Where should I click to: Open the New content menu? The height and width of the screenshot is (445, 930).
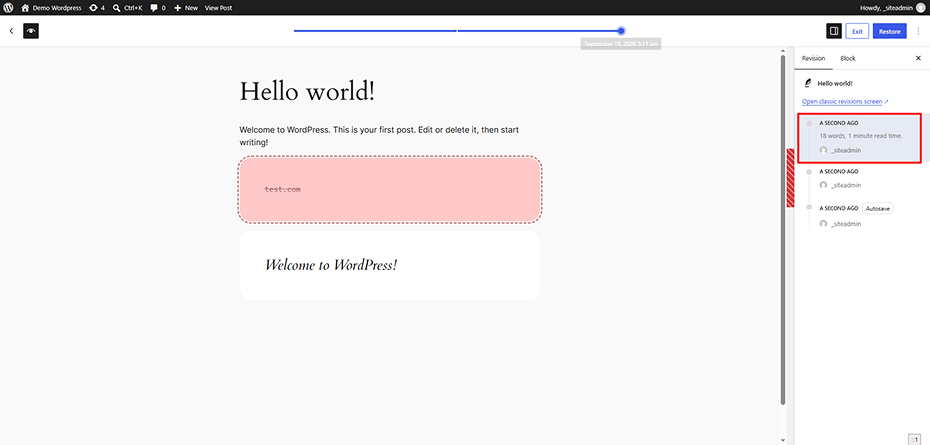coord(186,8)
